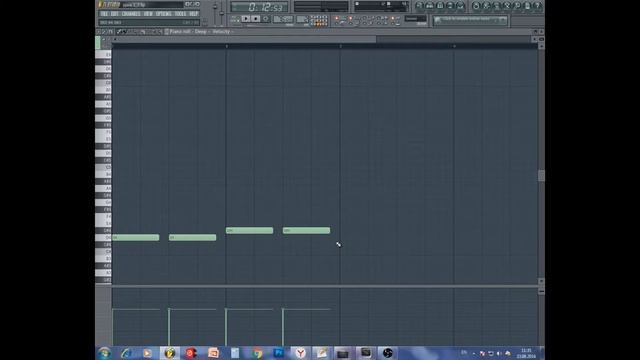Click the tempo display

[283, 19]
